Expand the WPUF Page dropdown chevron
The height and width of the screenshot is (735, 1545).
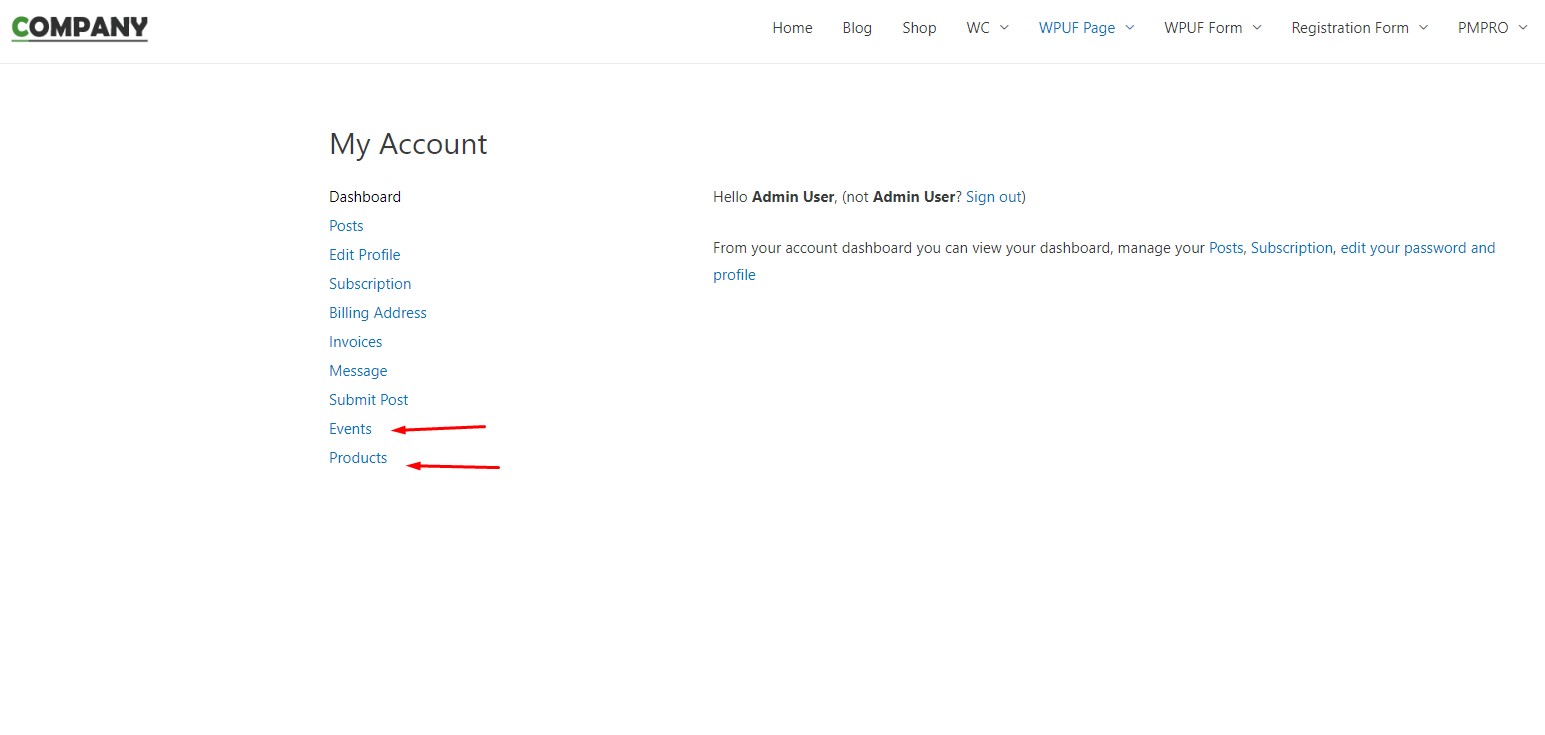coord(1130,28)
